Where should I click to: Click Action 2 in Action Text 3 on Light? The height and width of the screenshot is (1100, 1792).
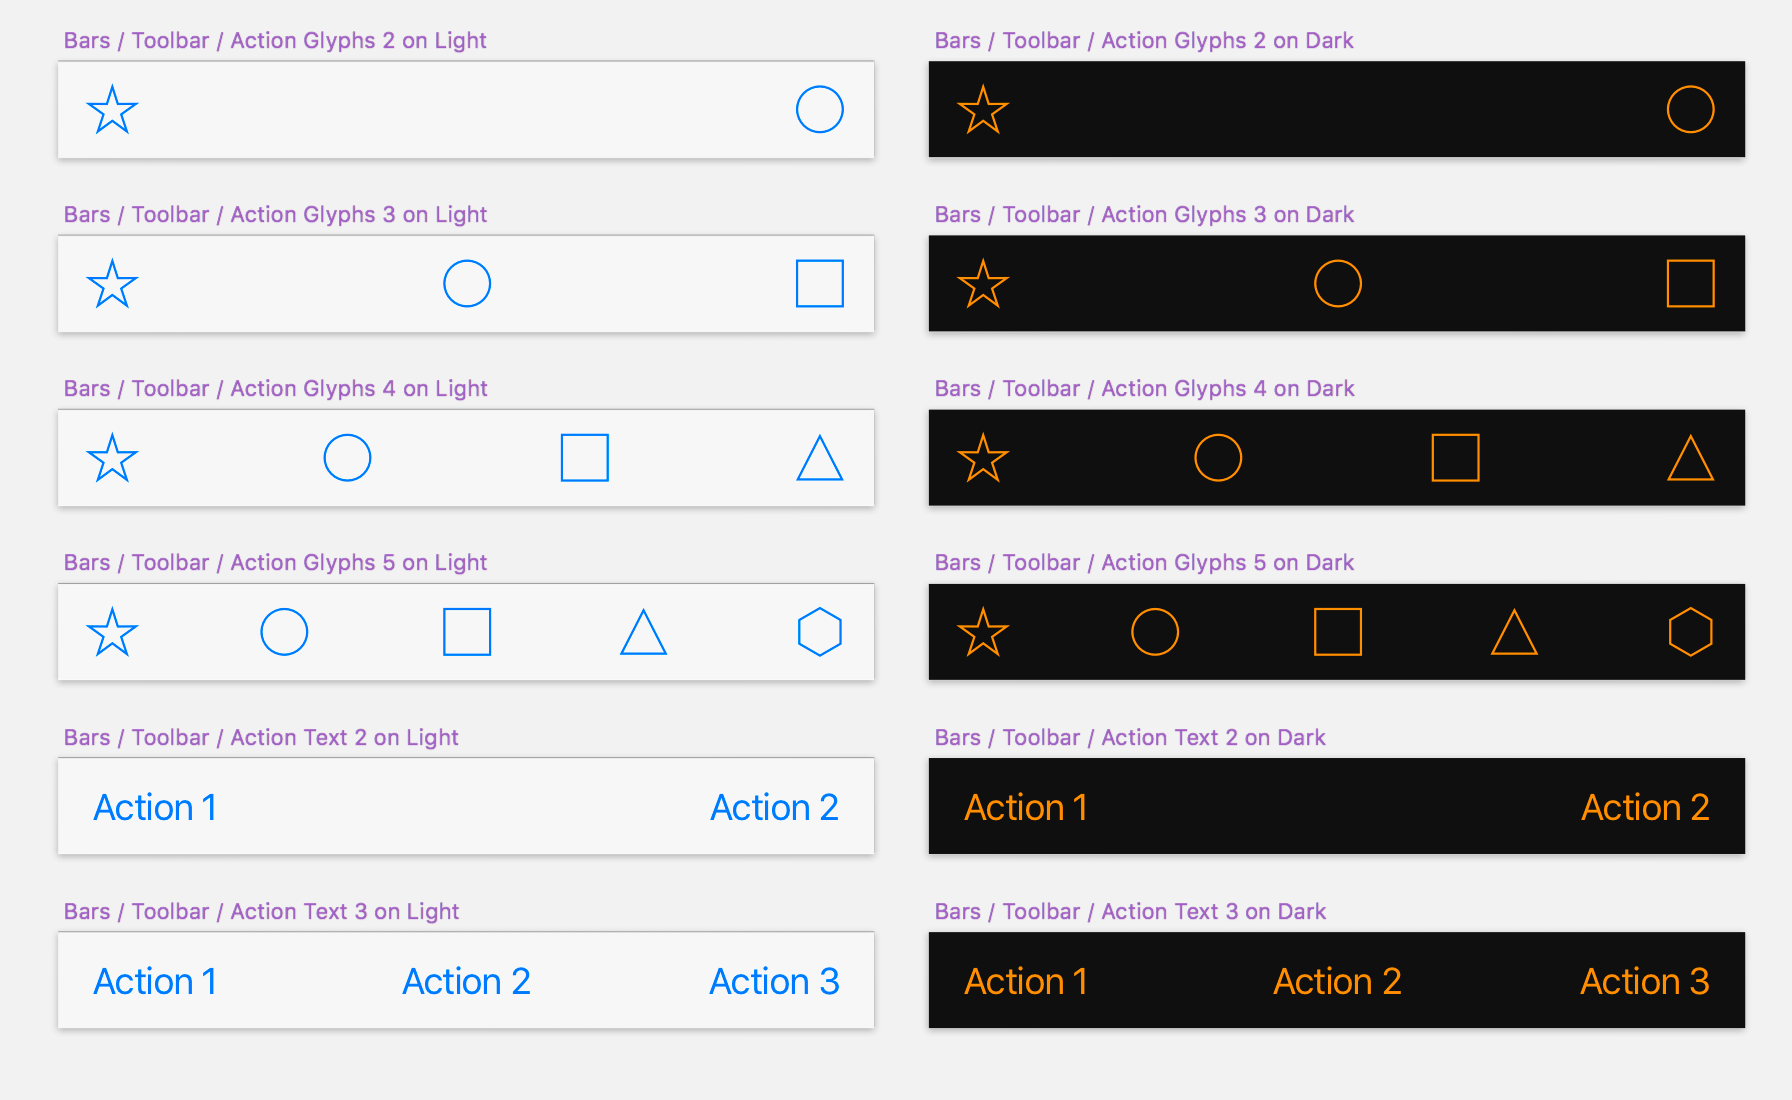click(x=466, y=981)
